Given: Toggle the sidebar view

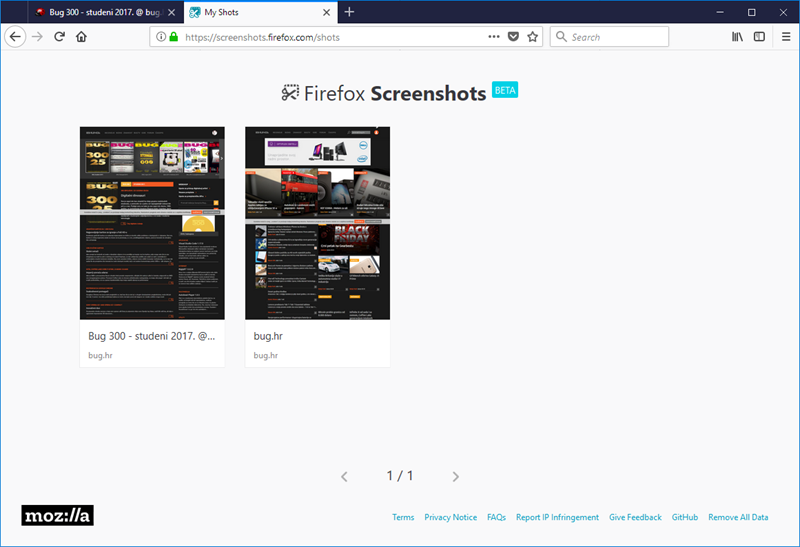Looking at the screenshot, I should (759, 37).
